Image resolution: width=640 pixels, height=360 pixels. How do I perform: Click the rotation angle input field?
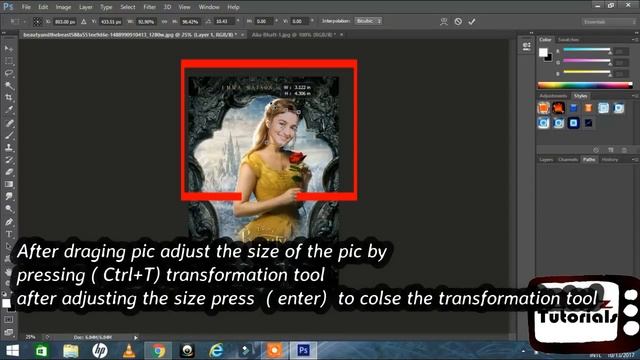224,21
